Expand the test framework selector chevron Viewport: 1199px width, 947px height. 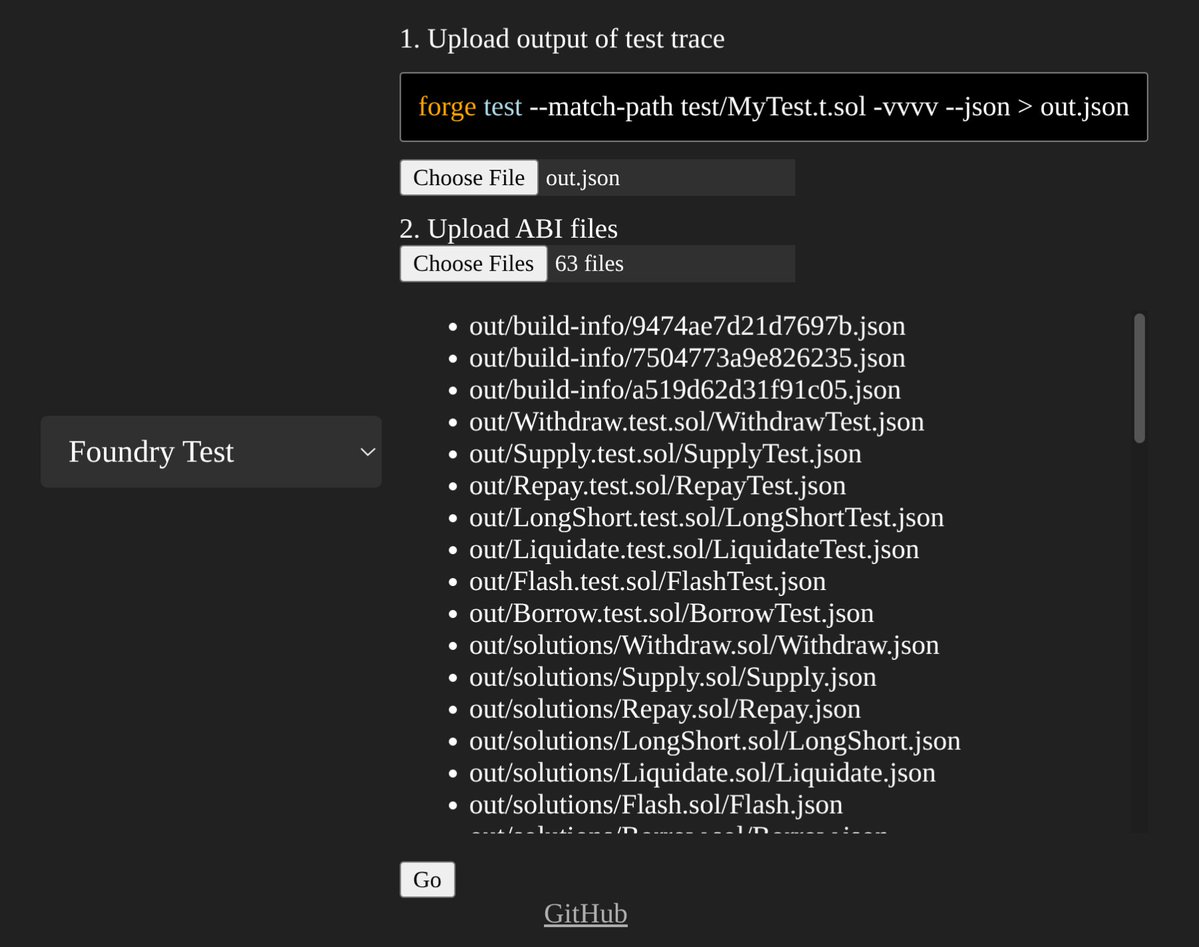coord(366,452)
